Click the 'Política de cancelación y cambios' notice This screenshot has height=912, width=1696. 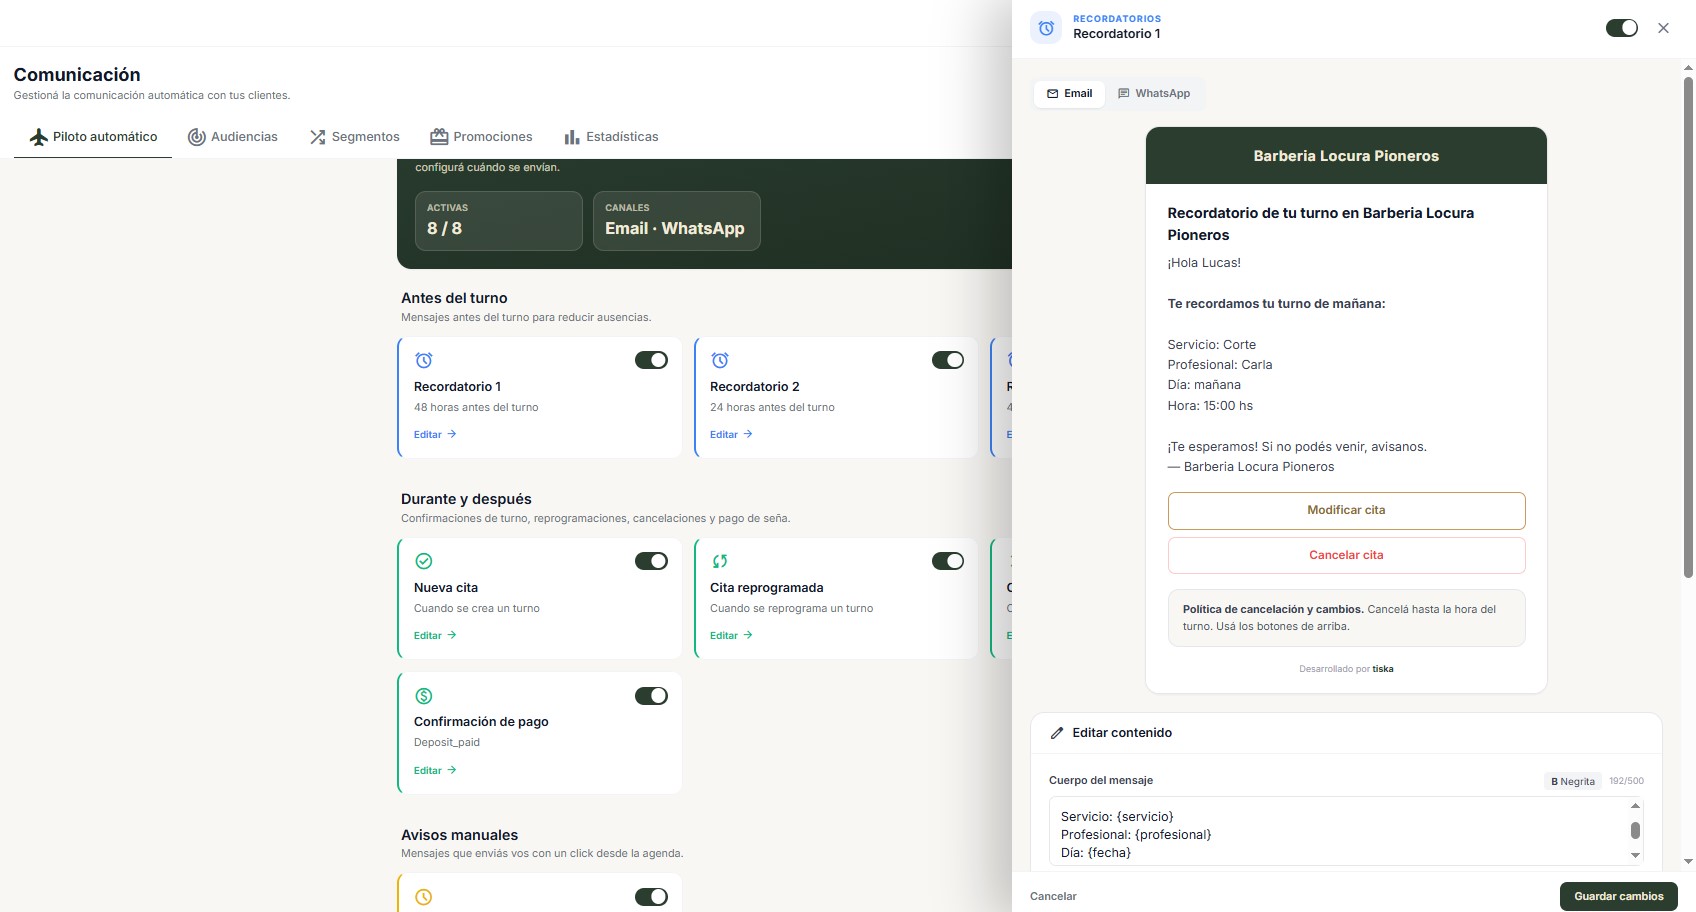click(x=1346, y=618)
